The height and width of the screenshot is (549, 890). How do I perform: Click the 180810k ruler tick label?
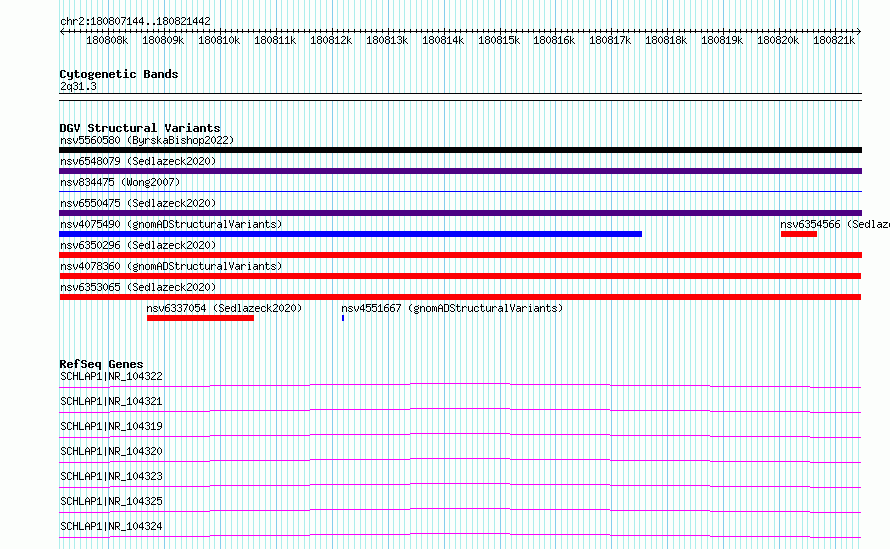point(219,41)
